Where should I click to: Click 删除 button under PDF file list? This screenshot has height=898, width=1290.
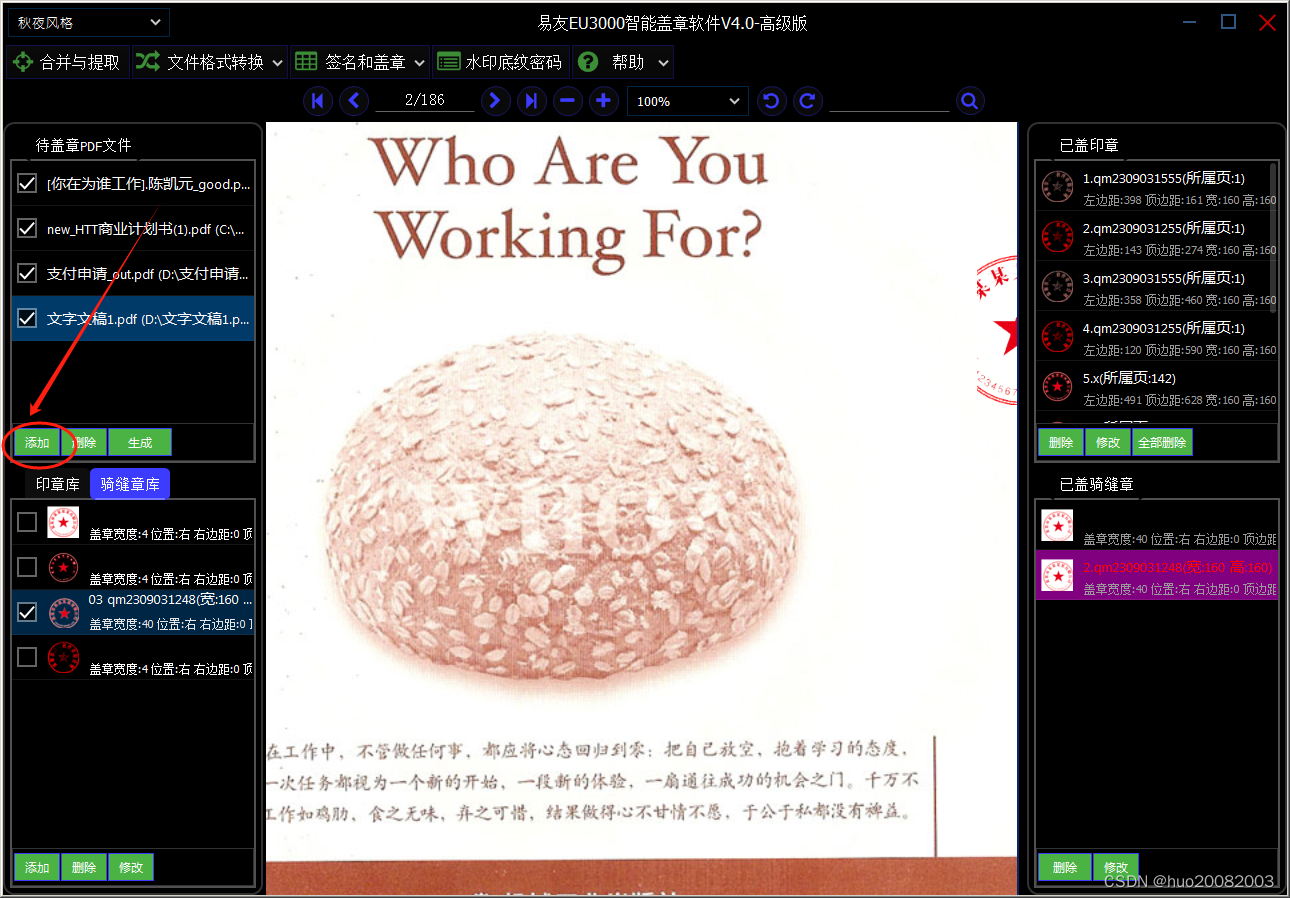coord(84,443)
